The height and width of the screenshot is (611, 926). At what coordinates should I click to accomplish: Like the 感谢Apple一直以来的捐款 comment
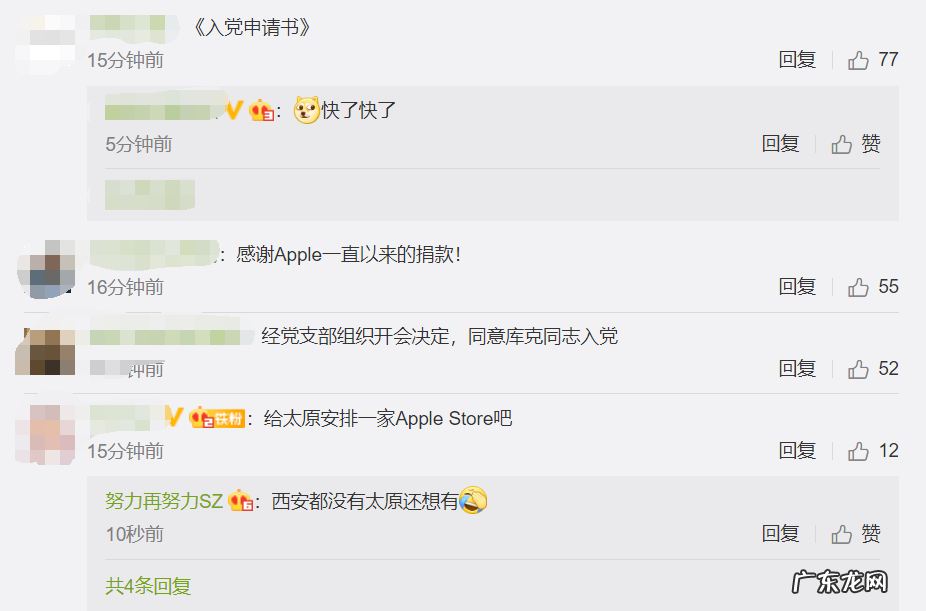coord(873,287)
